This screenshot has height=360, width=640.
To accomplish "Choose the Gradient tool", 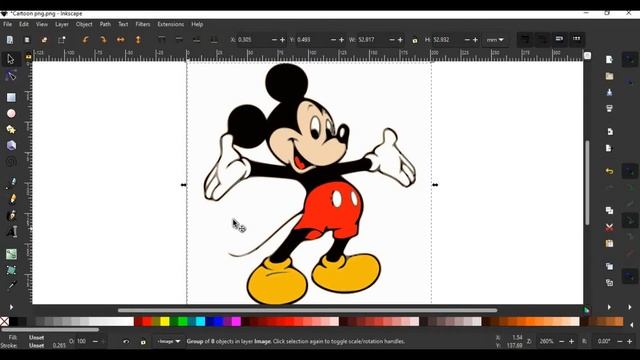I will coord(11,254).
